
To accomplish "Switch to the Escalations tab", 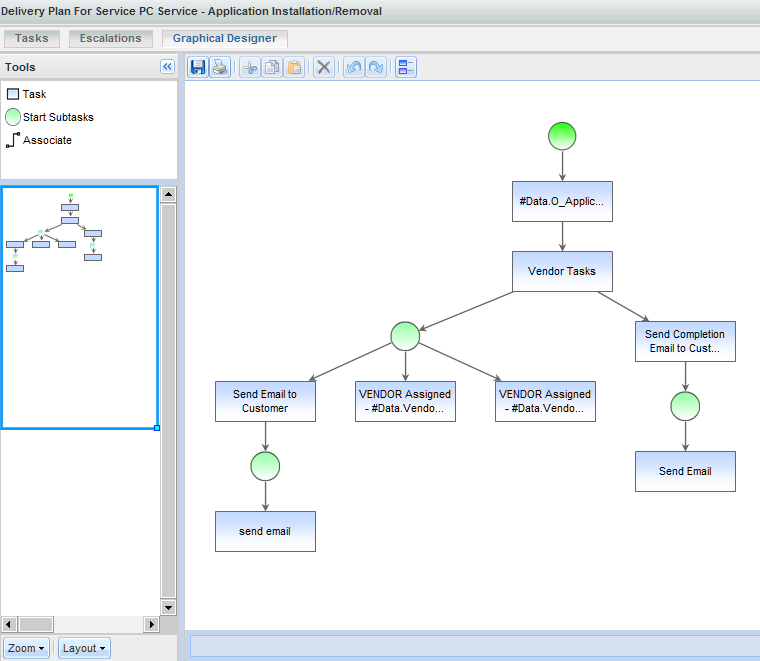I will coord(111,39).
